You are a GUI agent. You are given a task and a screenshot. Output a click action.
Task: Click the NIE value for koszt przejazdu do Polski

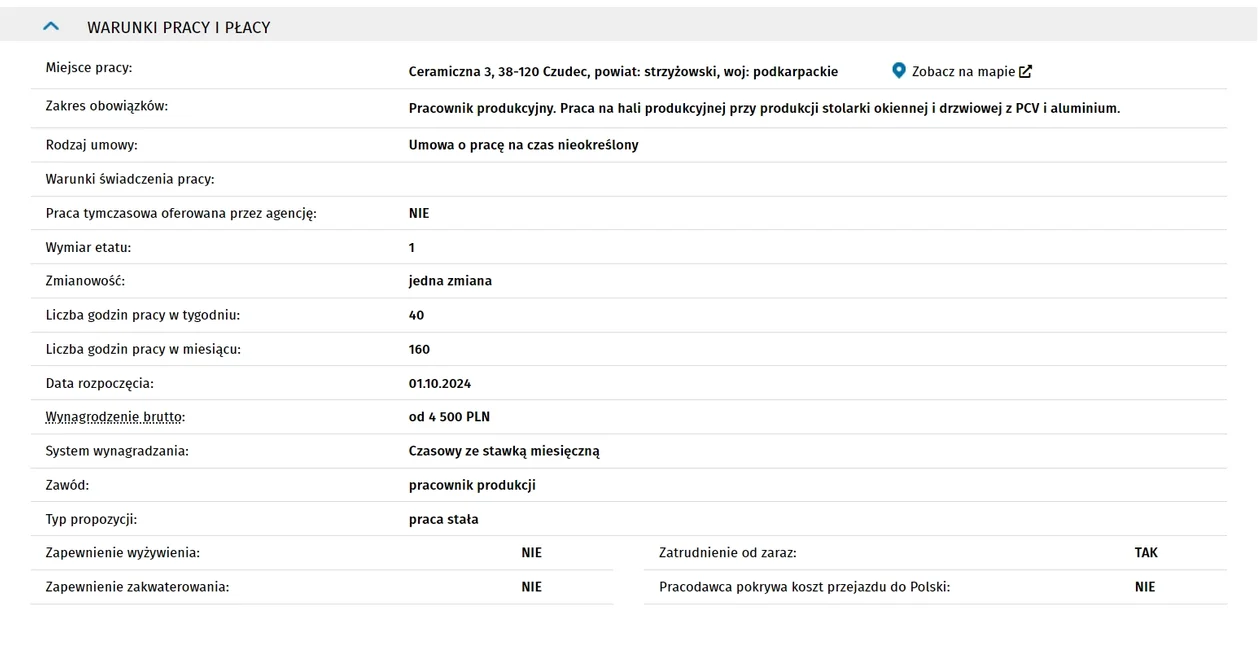(x=1145, y=587)
